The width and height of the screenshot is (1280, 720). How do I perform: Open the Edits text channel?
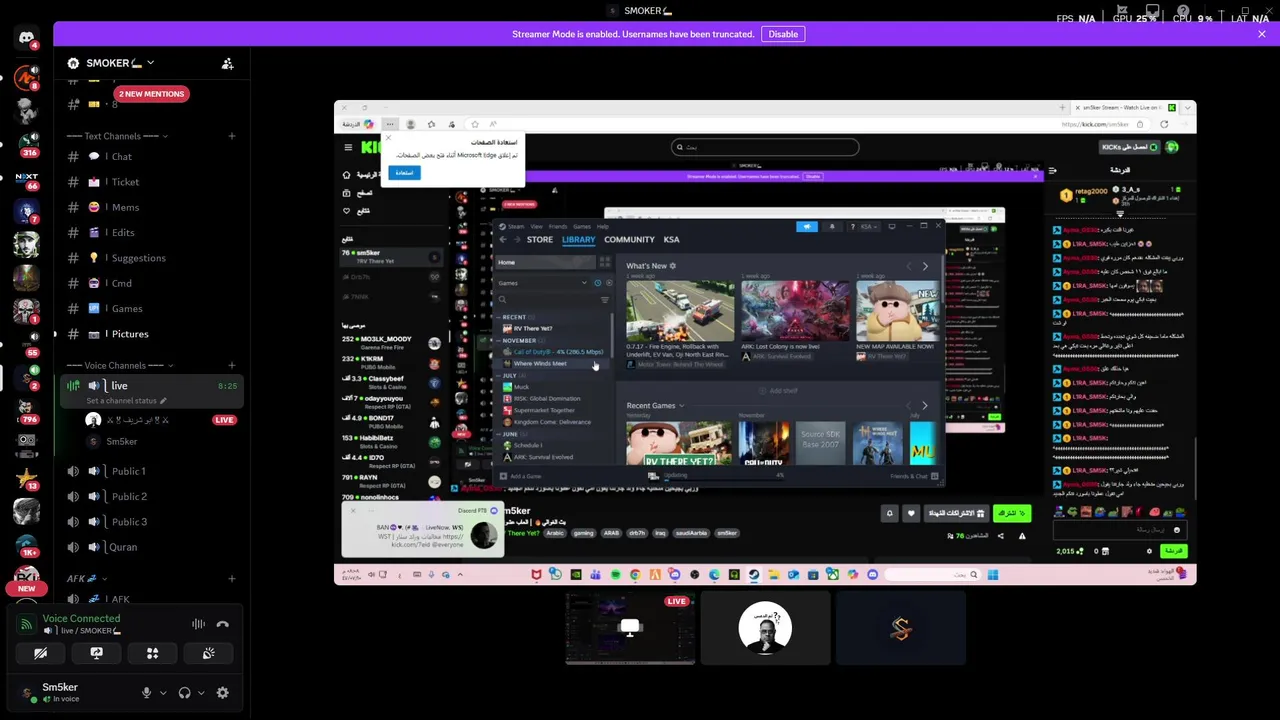[x=153, y=232]
